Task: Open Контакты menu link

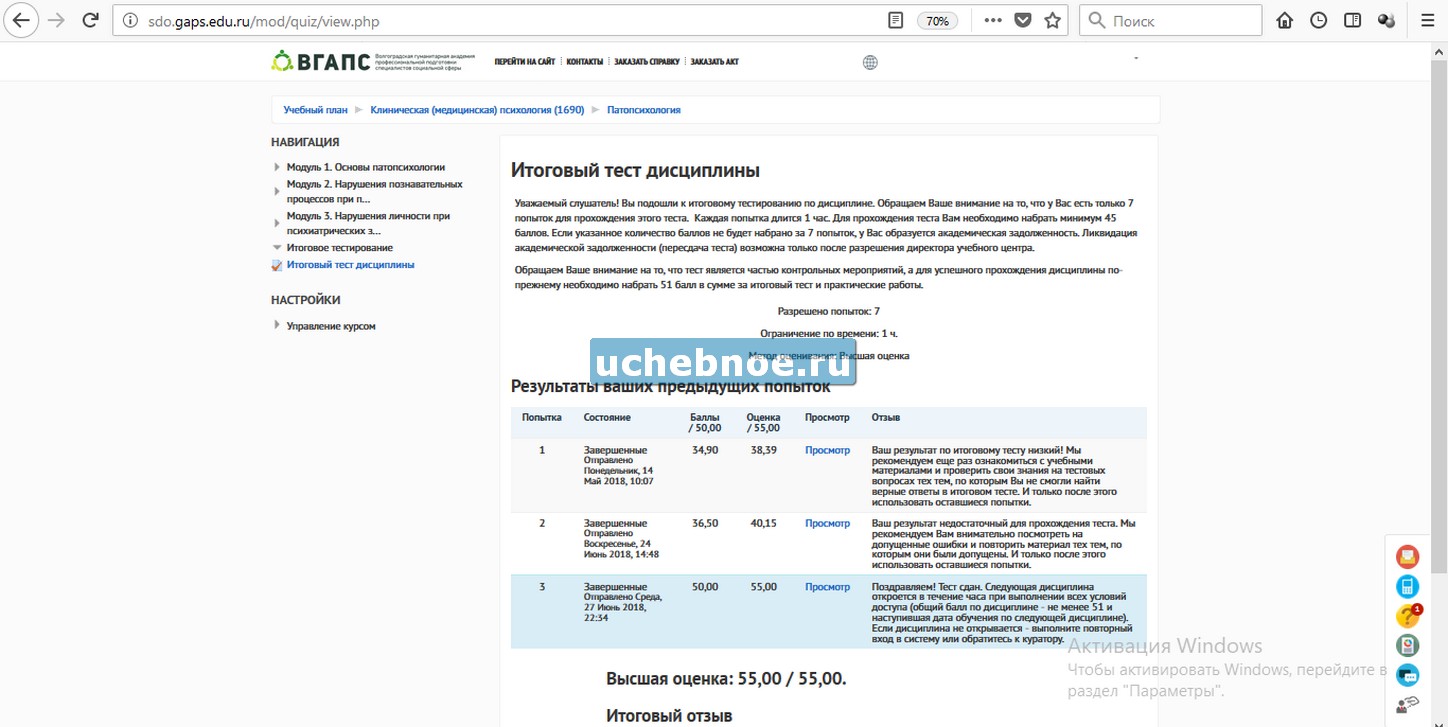Action: click(x=584, y=62)
